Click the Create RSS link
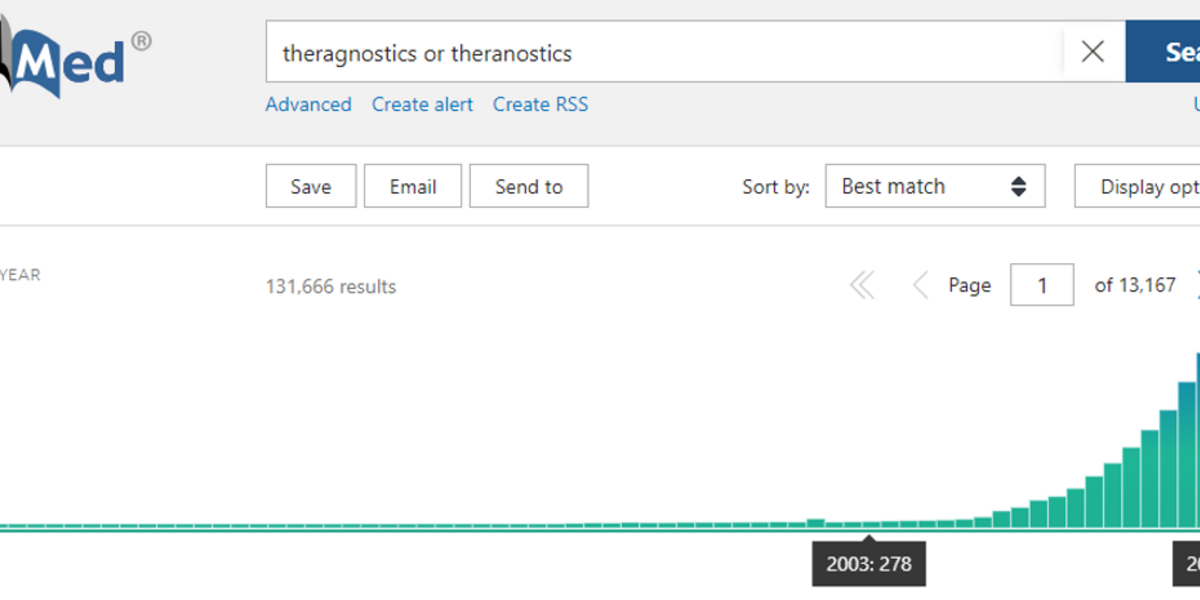Viewport: 1200px width, 600px height. coord(540,104)
